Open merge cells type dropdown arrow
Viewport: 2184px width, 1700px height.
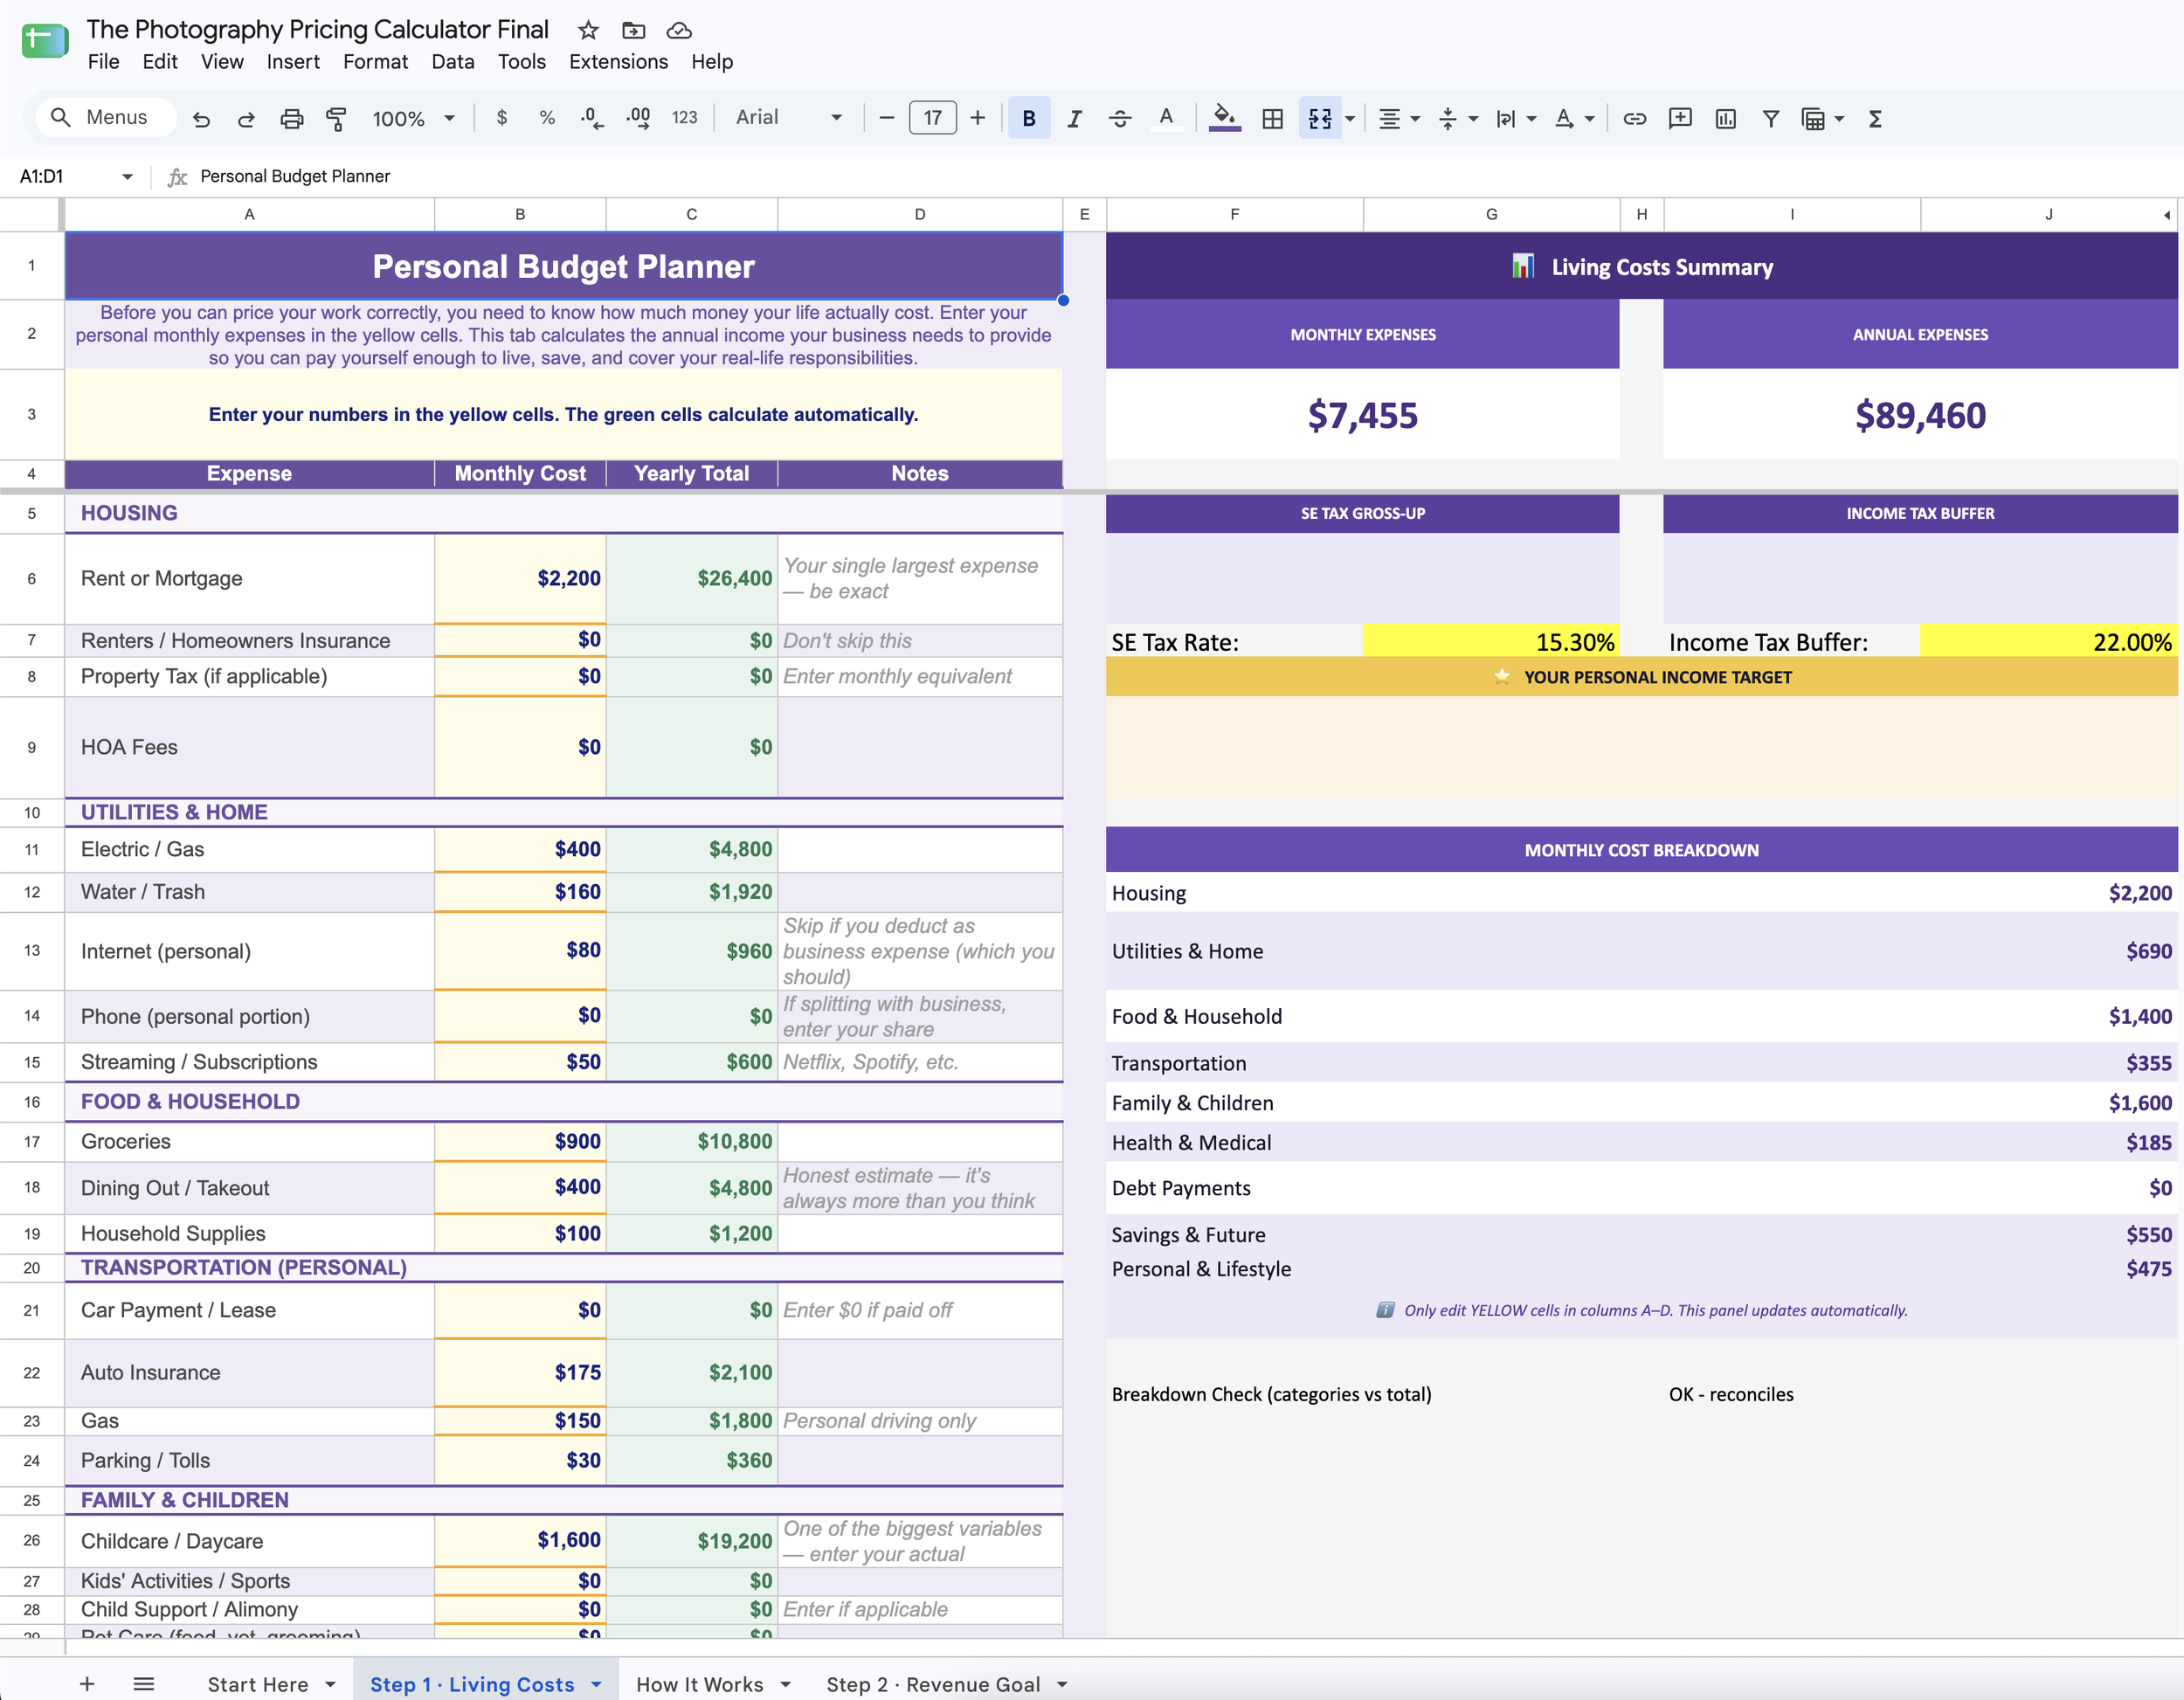(x=1350, y=118)
